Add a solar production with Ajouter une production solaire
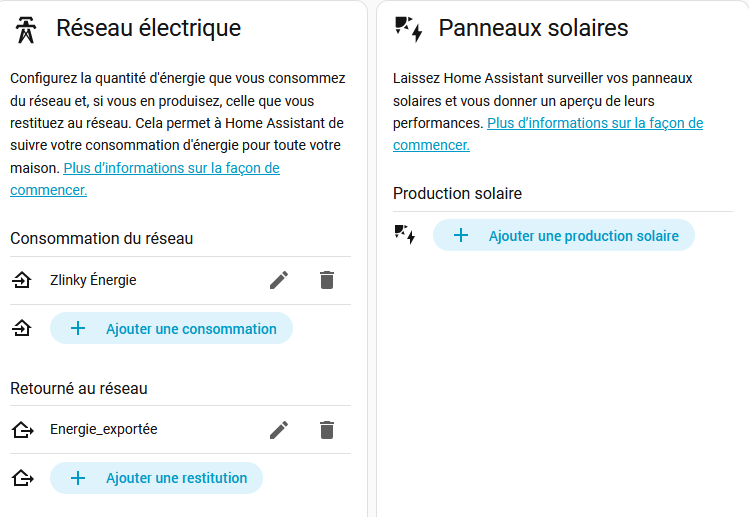 563,236
